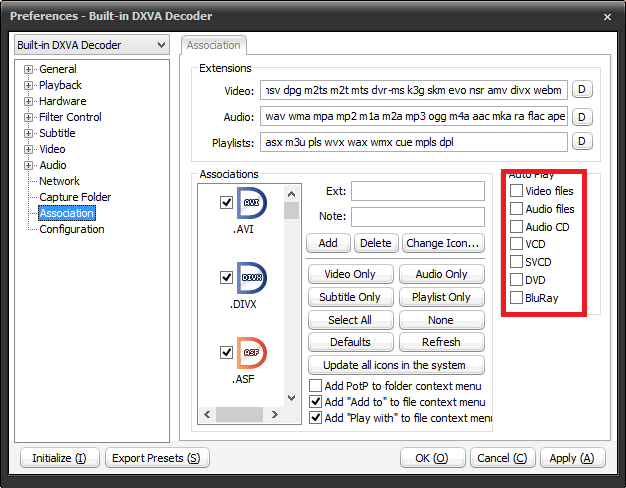Open the Built-in DXVA Decoder preset dropdown

92,45
